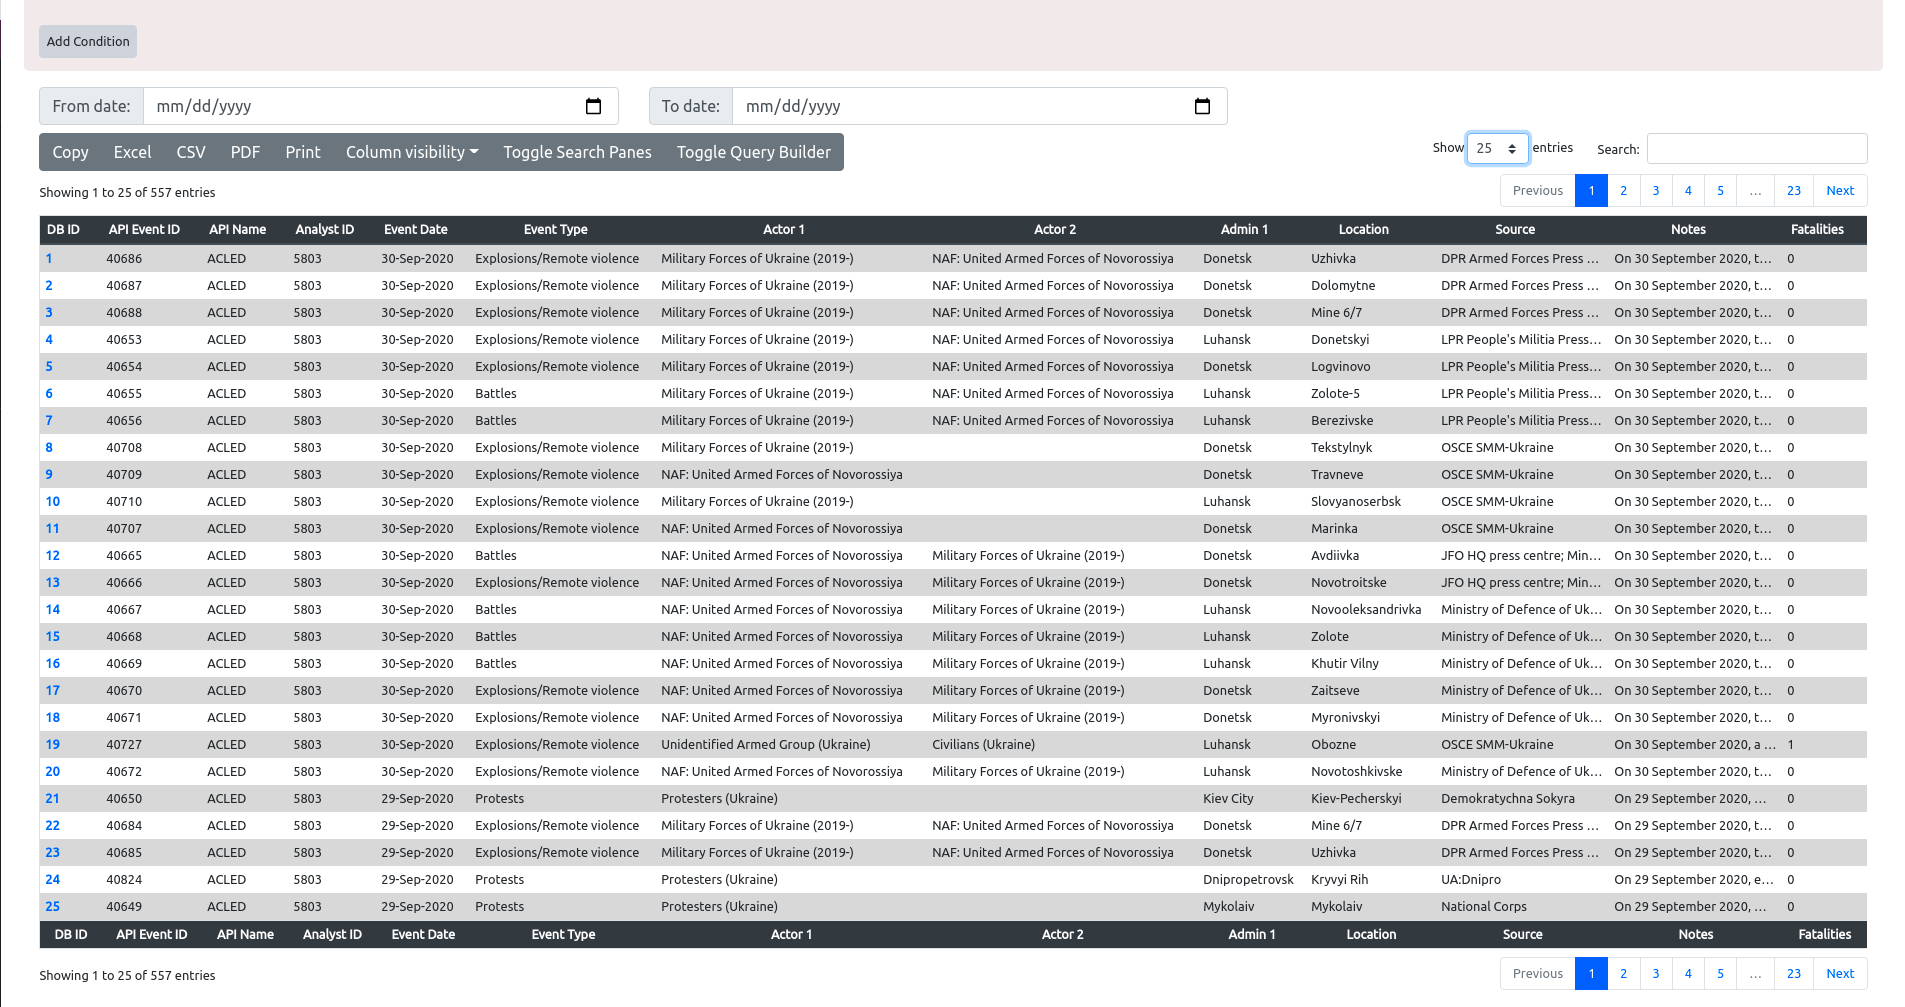
Task: Toggle Search Panes
Action: tap(577, 152)
